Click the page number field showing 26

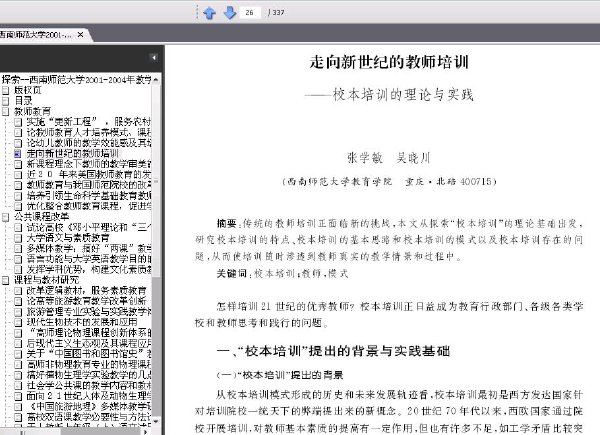(x=250, y=12)
